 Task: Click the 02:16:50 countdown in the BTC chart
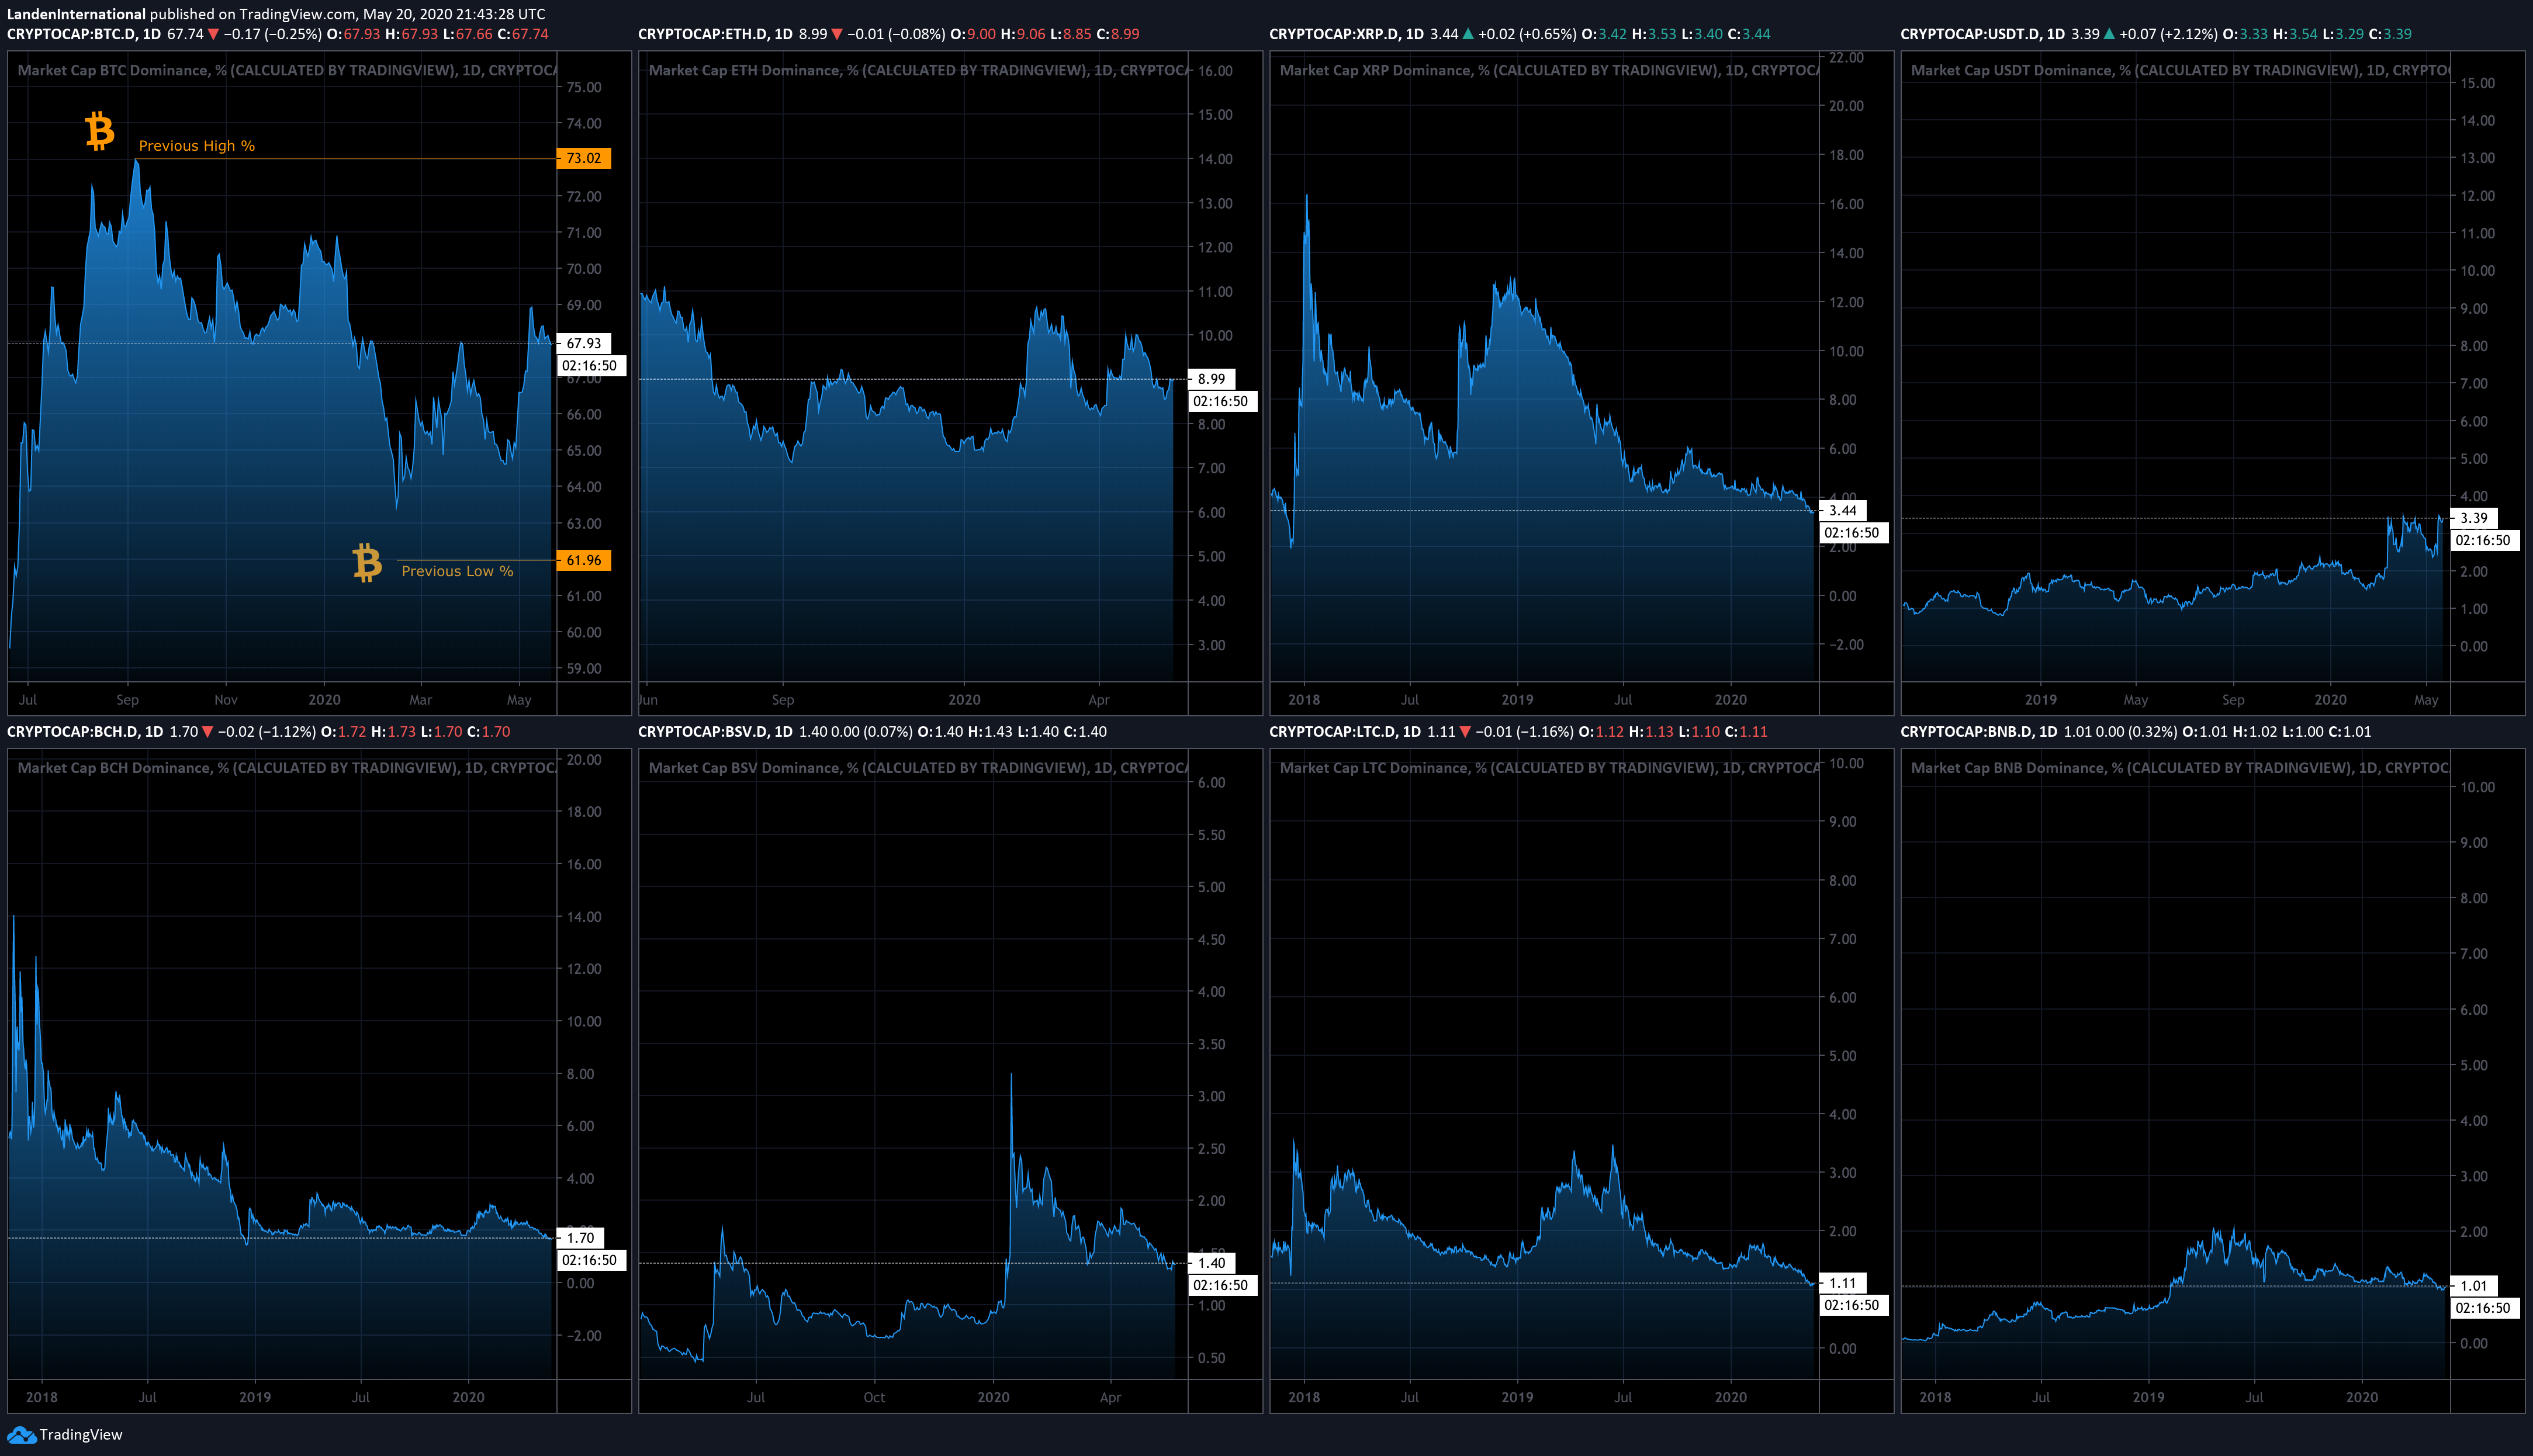(590, 366)
